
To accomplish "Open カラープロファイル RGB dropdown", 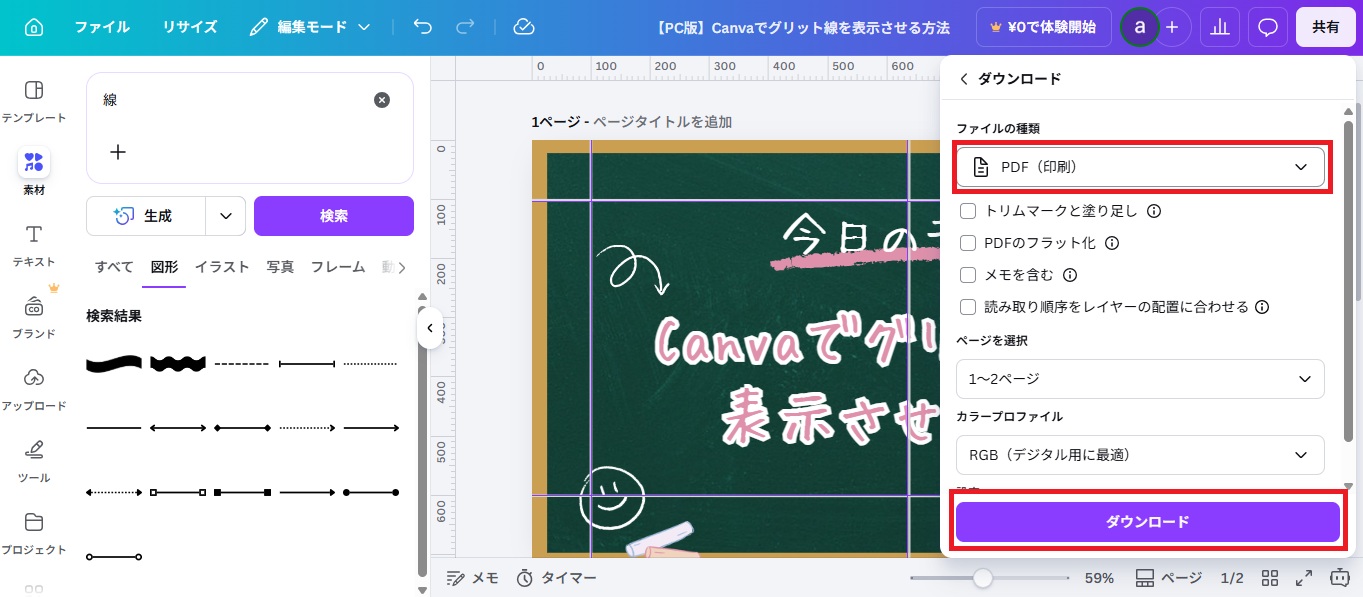I will (1141, 455).
